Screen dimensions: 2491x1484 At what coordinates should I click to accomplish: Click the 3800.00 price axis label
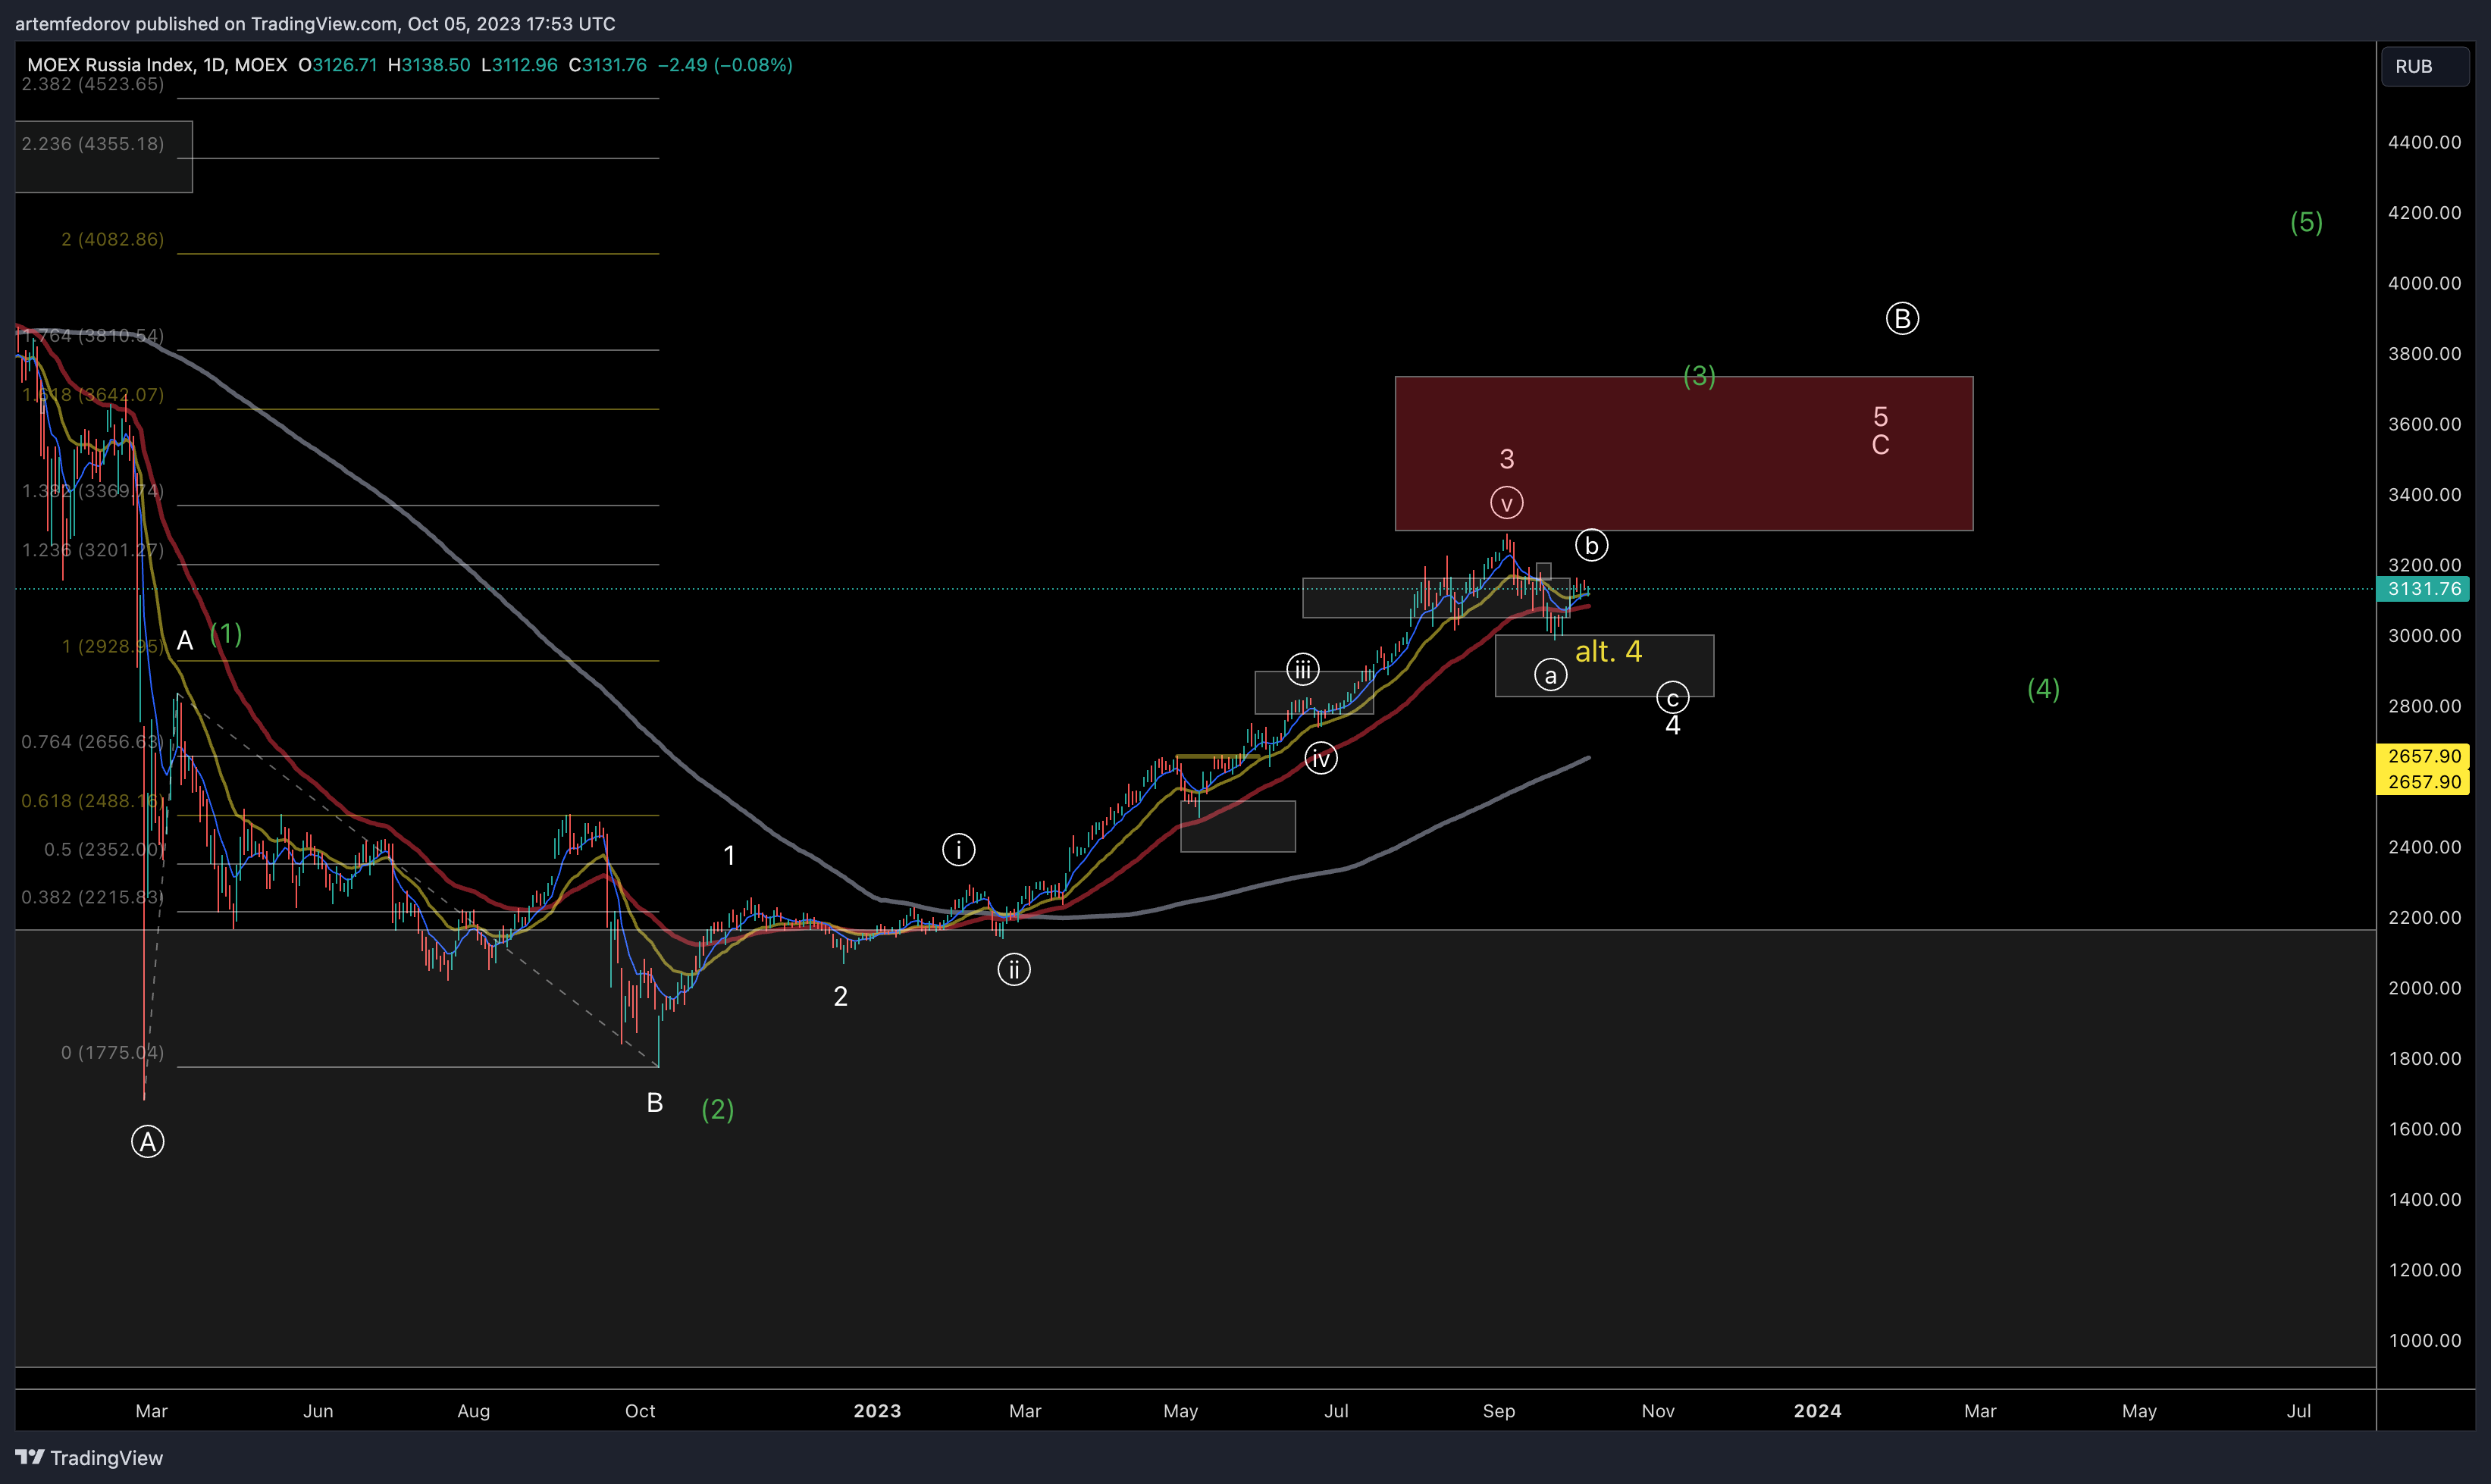pos(2425,354)
